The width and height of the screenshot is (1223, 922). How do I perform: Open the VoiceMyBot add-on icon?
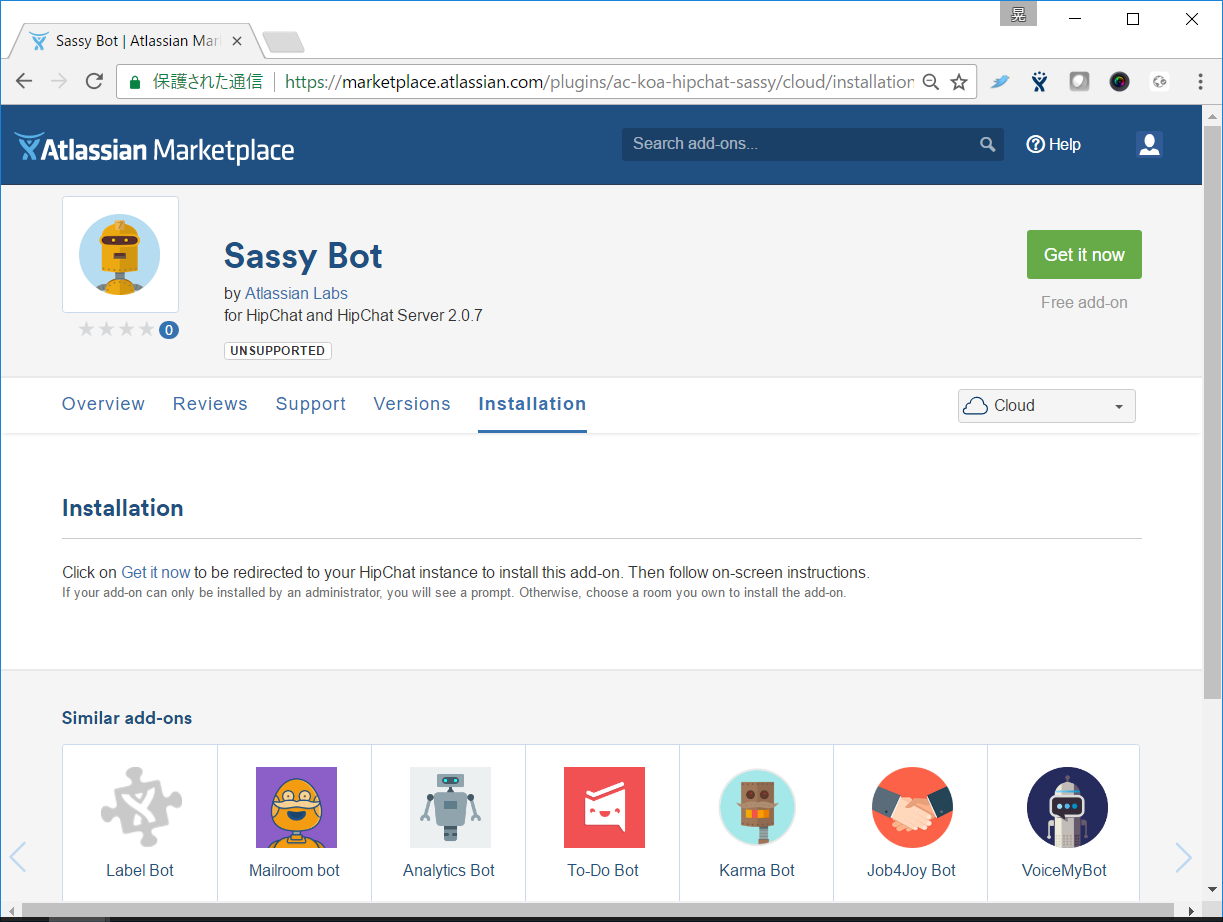1067,807
